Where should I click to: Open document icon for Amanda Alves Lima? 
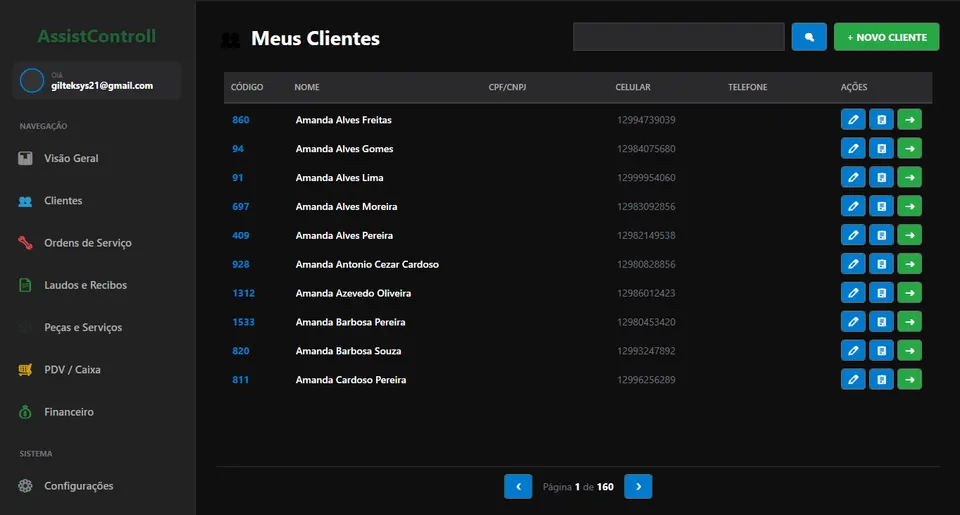882,177
